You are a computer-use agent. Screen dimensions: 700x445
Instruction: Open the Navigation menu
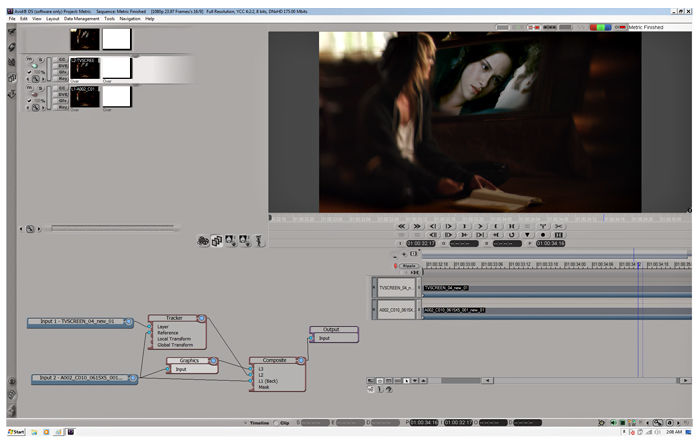pos(130,19)
